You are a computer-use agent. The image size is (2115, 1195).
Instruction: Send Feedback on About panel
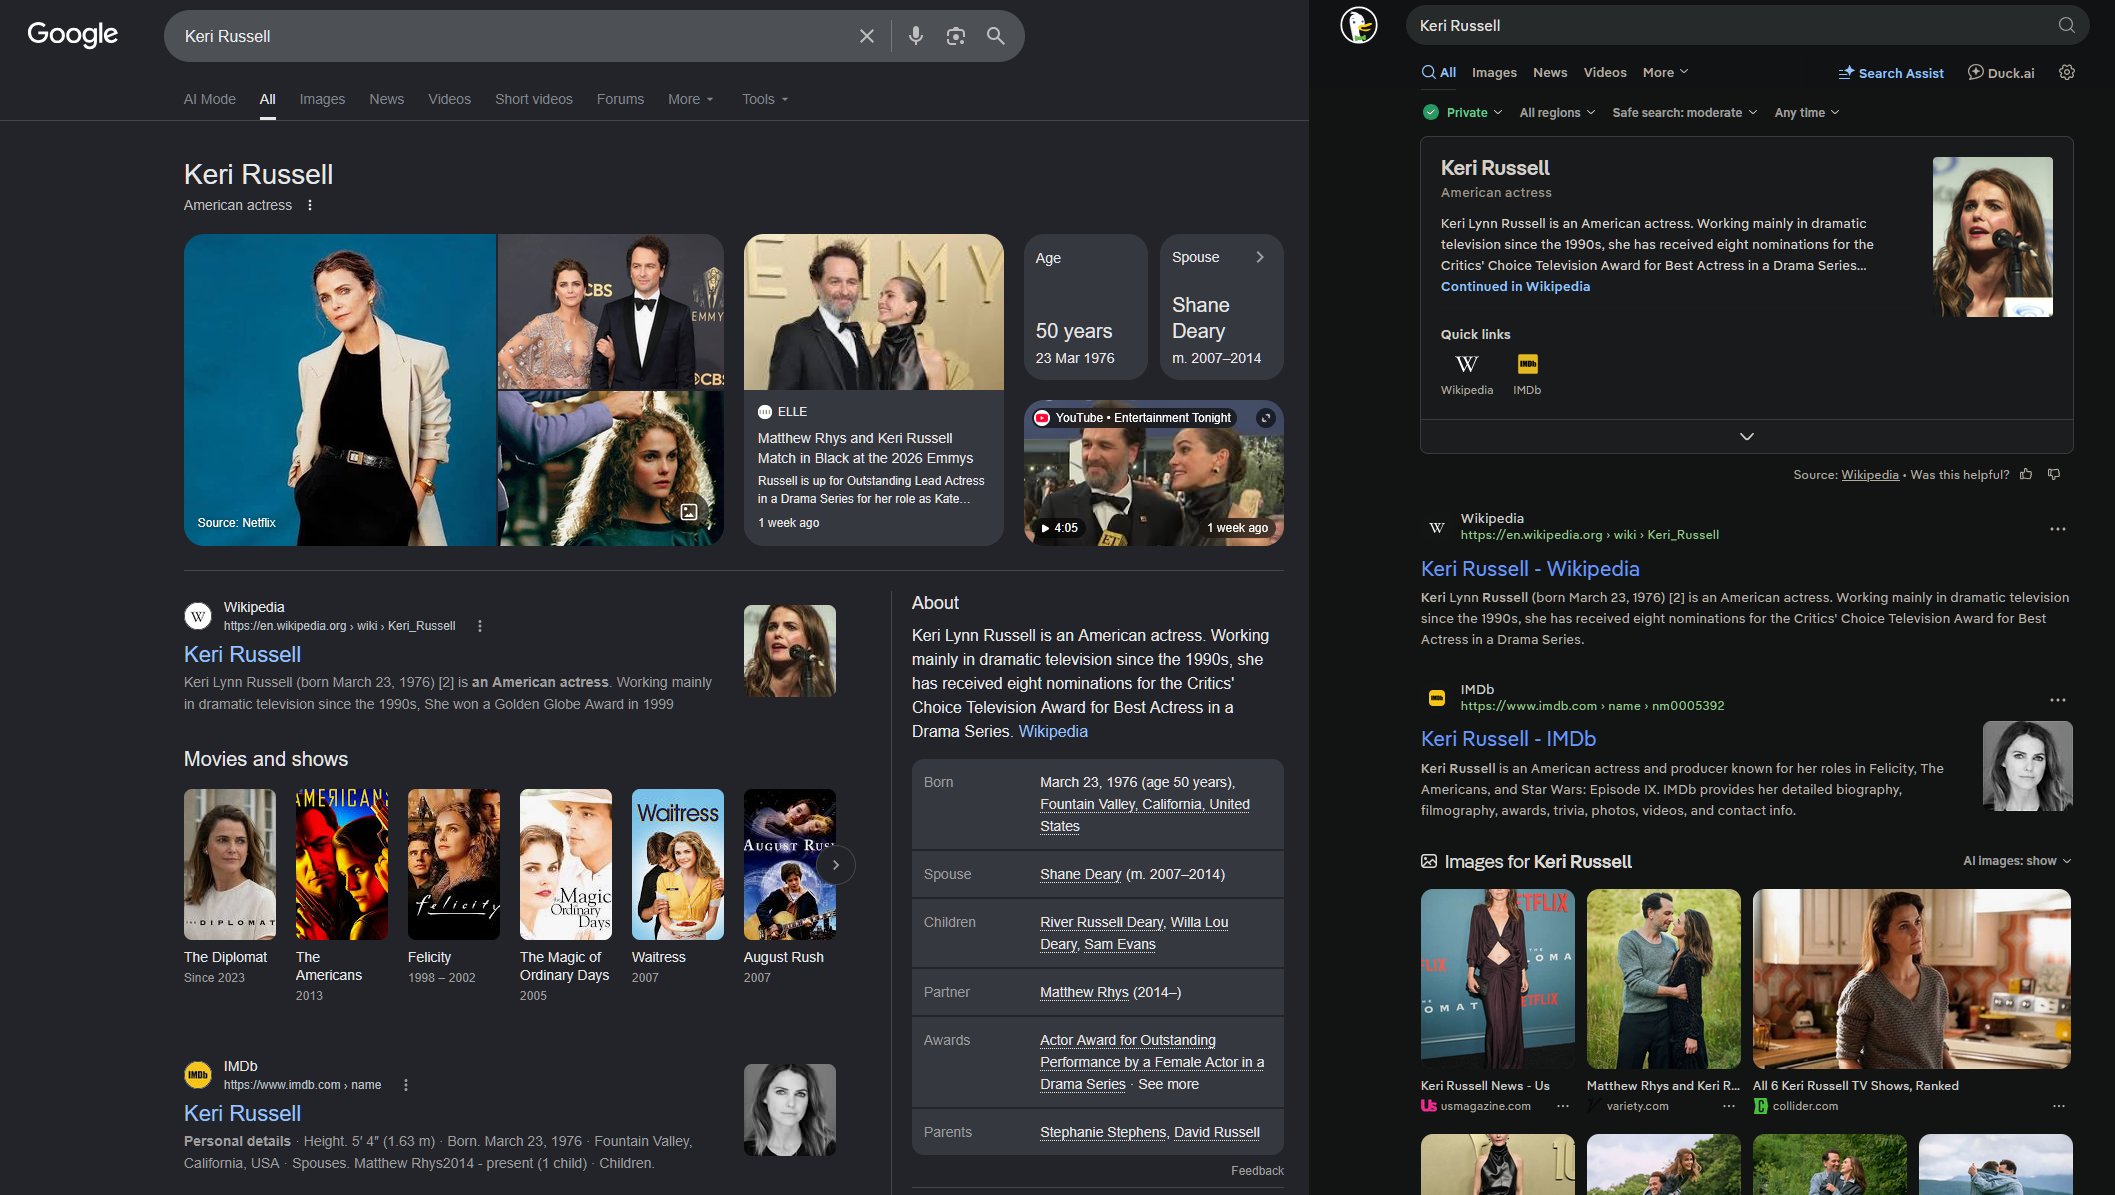point(1257,1171)
